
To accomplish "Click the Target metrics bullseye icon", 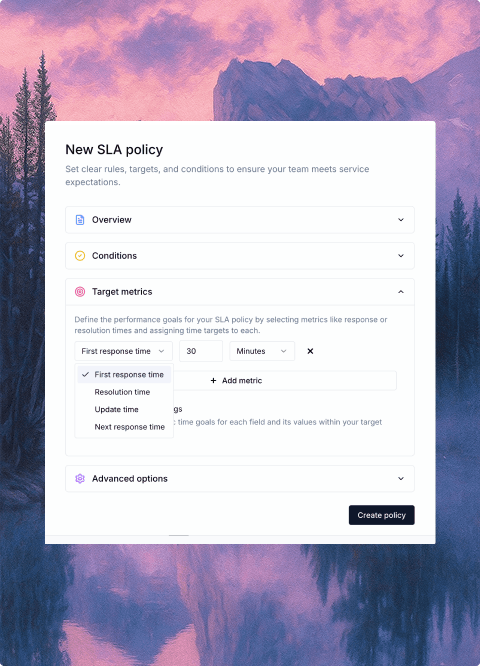I will click(x=80, y=292).
